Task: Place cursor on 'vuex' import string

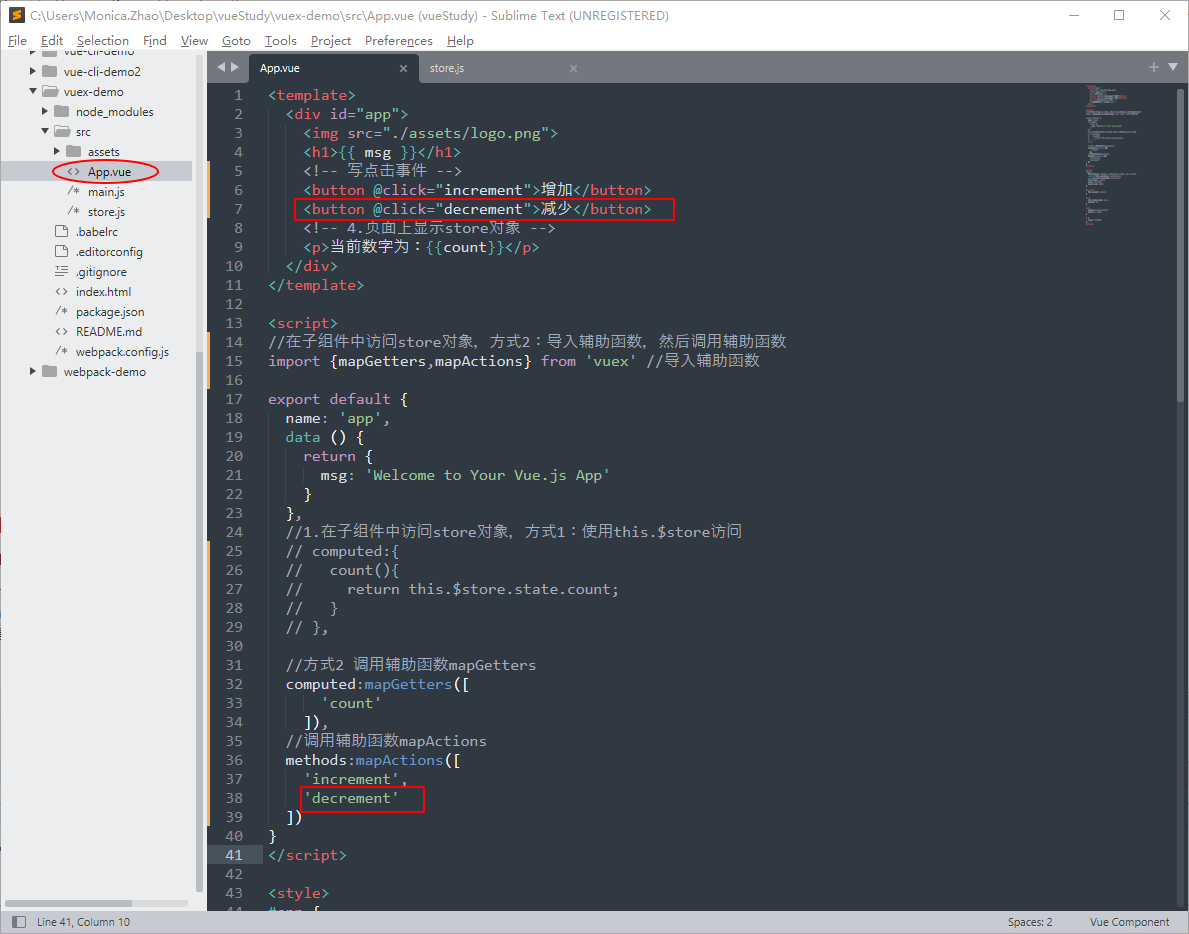Action: click(611, 361)
